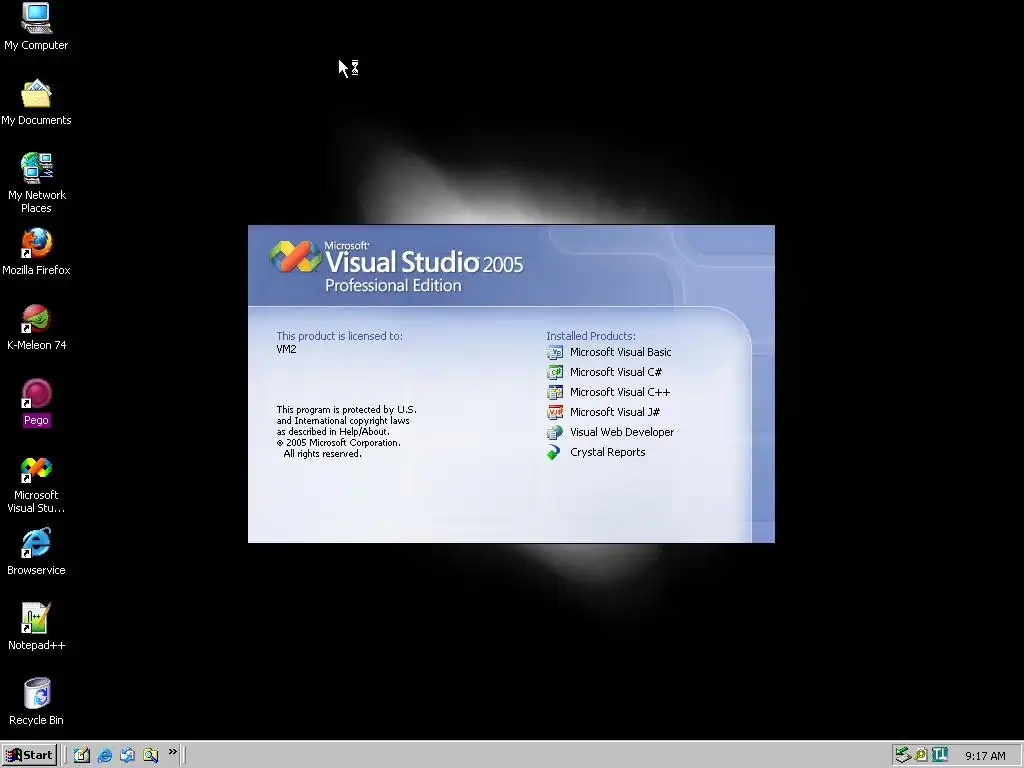Click the yellow key tray icon
Image resolution: width=1024 pixels, height=768 pixels.
tap(921, 755)
